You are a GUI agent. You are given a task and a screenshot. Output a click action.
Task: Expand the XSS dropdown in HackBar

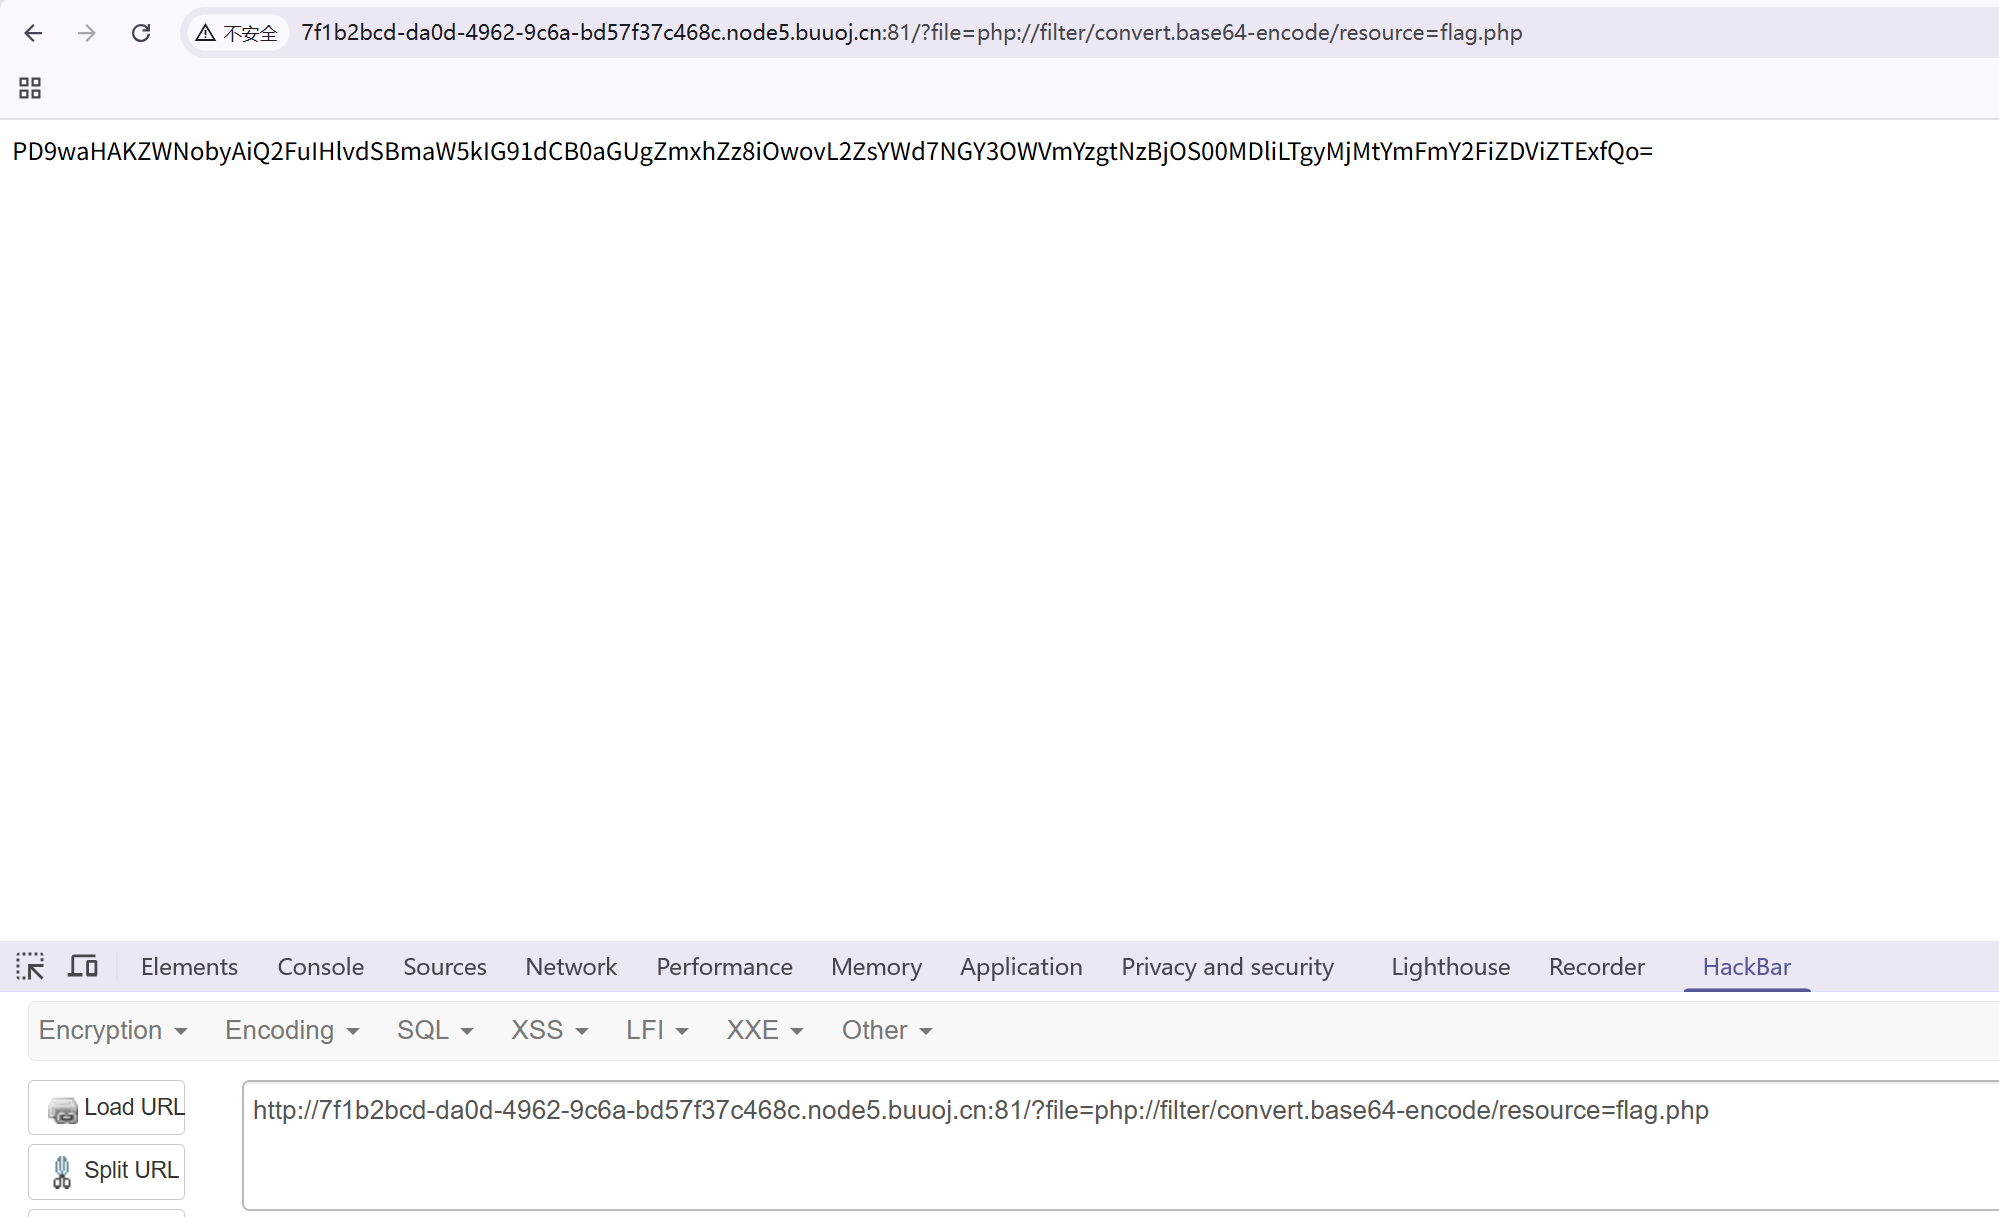[547, 1030]
